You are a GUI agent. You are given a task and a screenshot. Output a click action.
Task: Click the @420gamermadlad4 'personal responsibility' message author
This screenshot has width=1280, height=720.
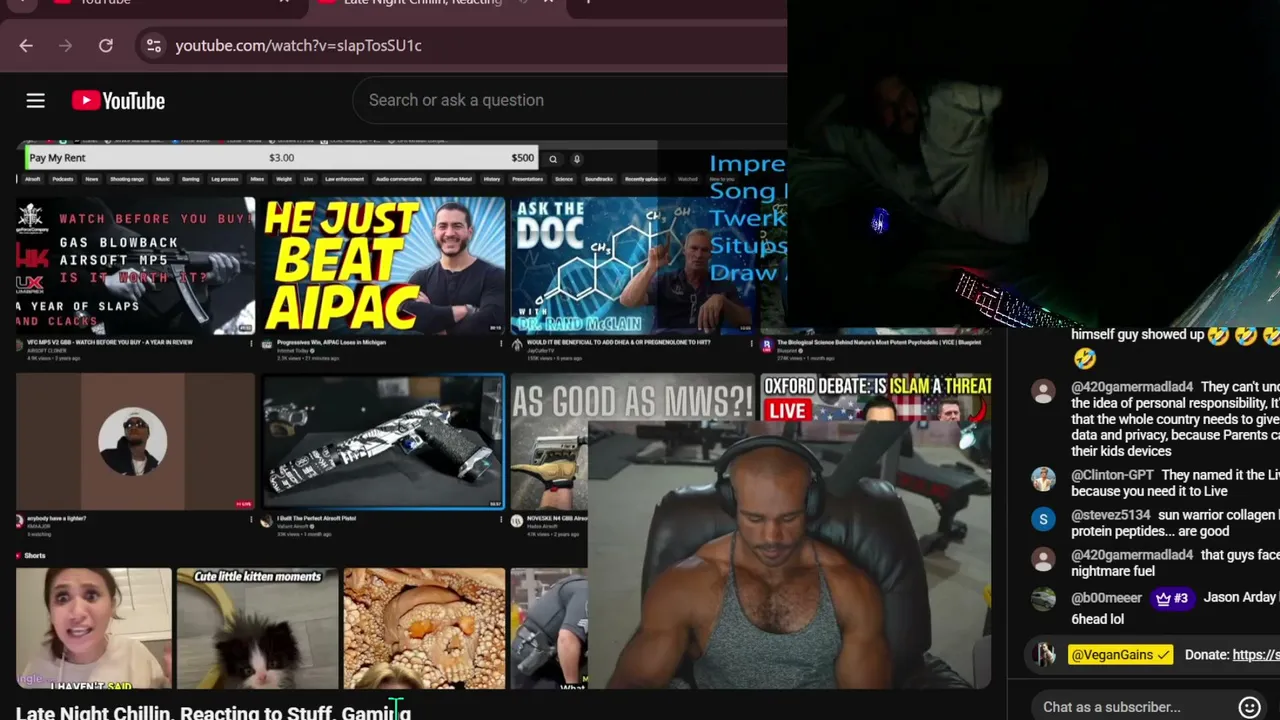coord(1132,387)
